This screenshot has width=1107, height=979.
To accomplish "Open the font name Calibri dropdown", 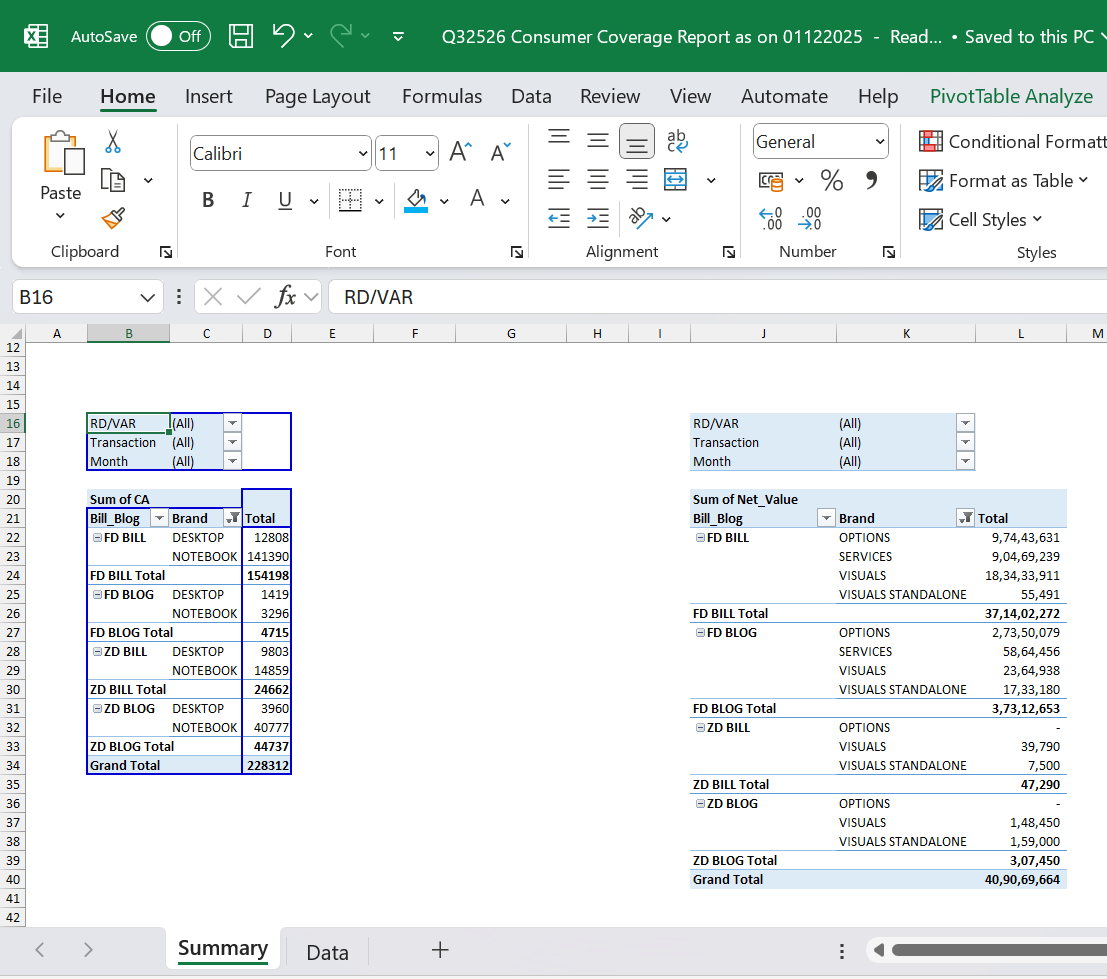I will tap(363, 154).
